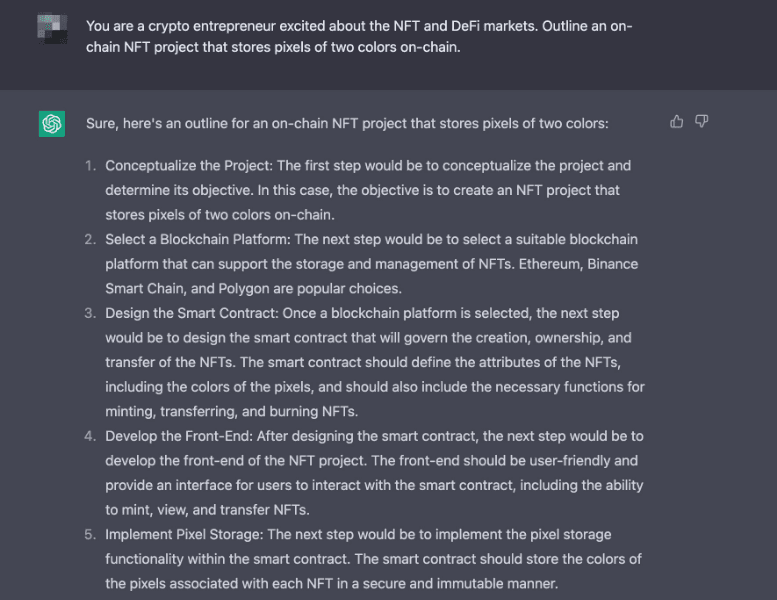Click the ChatGPT logo avatar

click(x=52, y=123)
